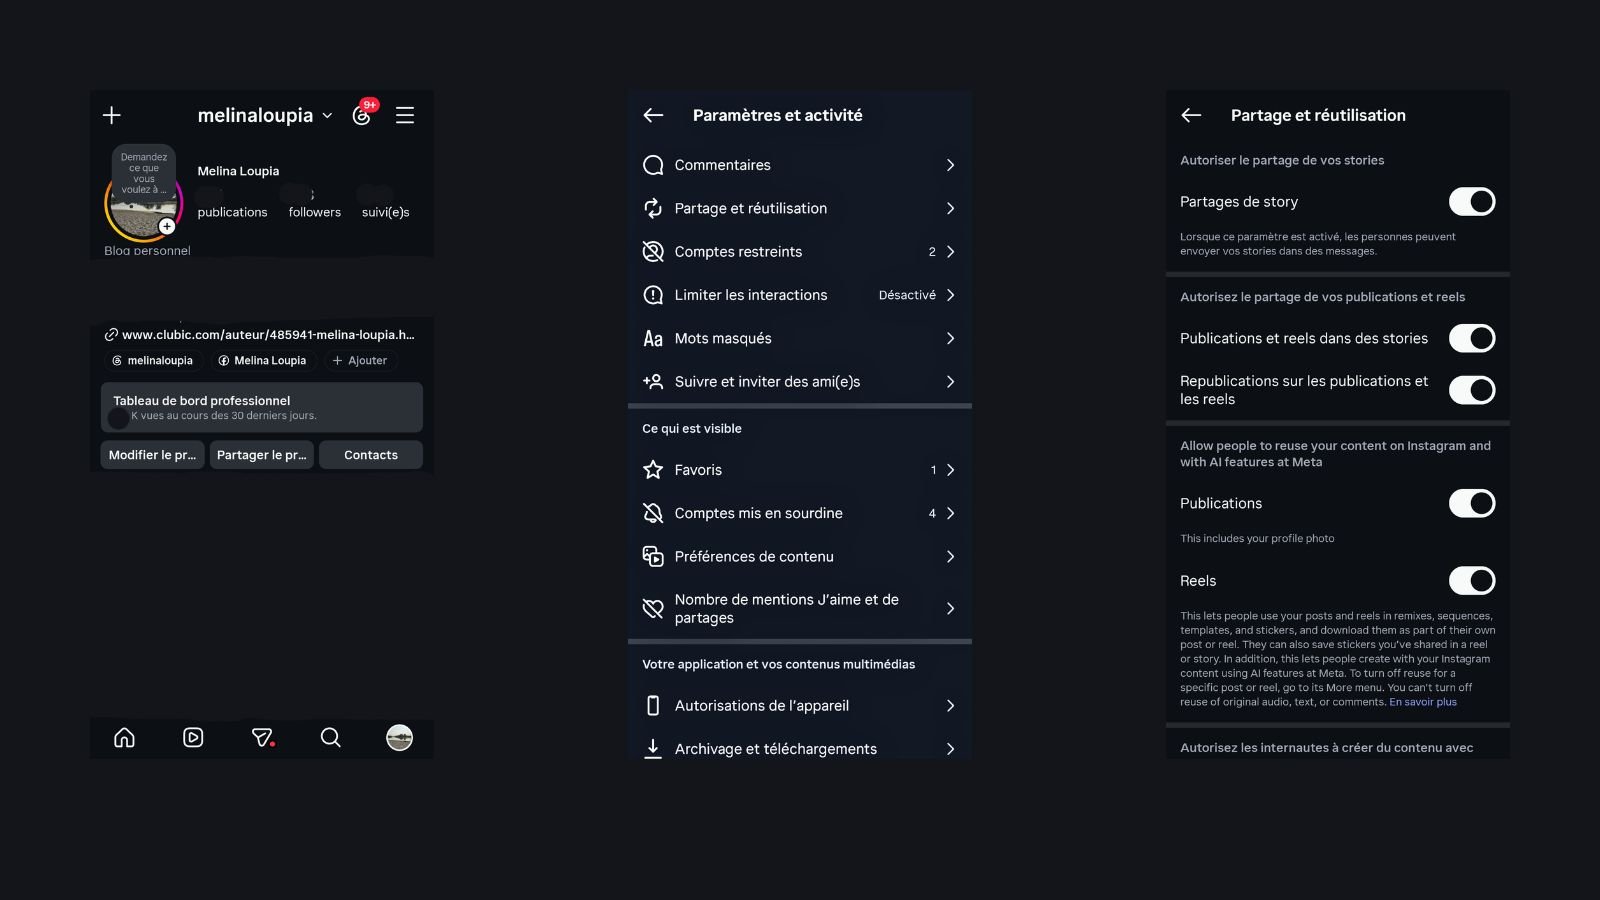Click the Contacts button

click(x=371, y=455)
